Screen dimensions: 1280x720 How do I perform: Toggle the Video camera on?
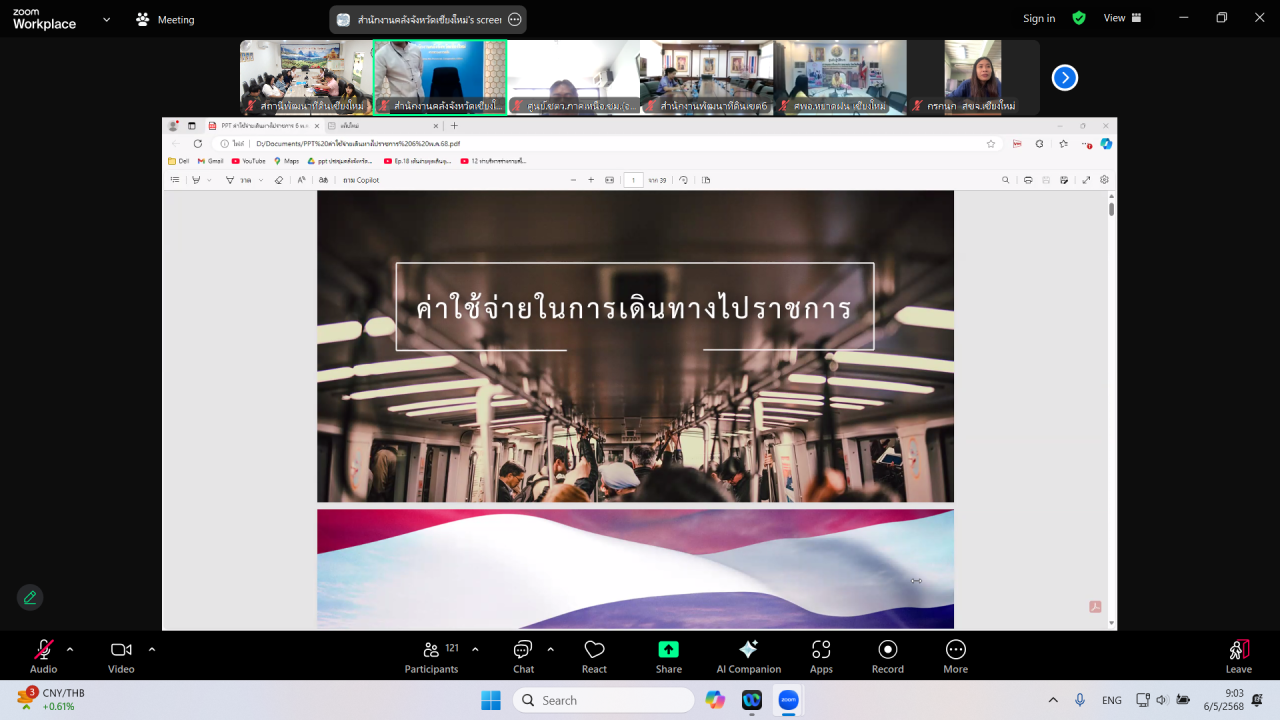[x=121, y=656]
